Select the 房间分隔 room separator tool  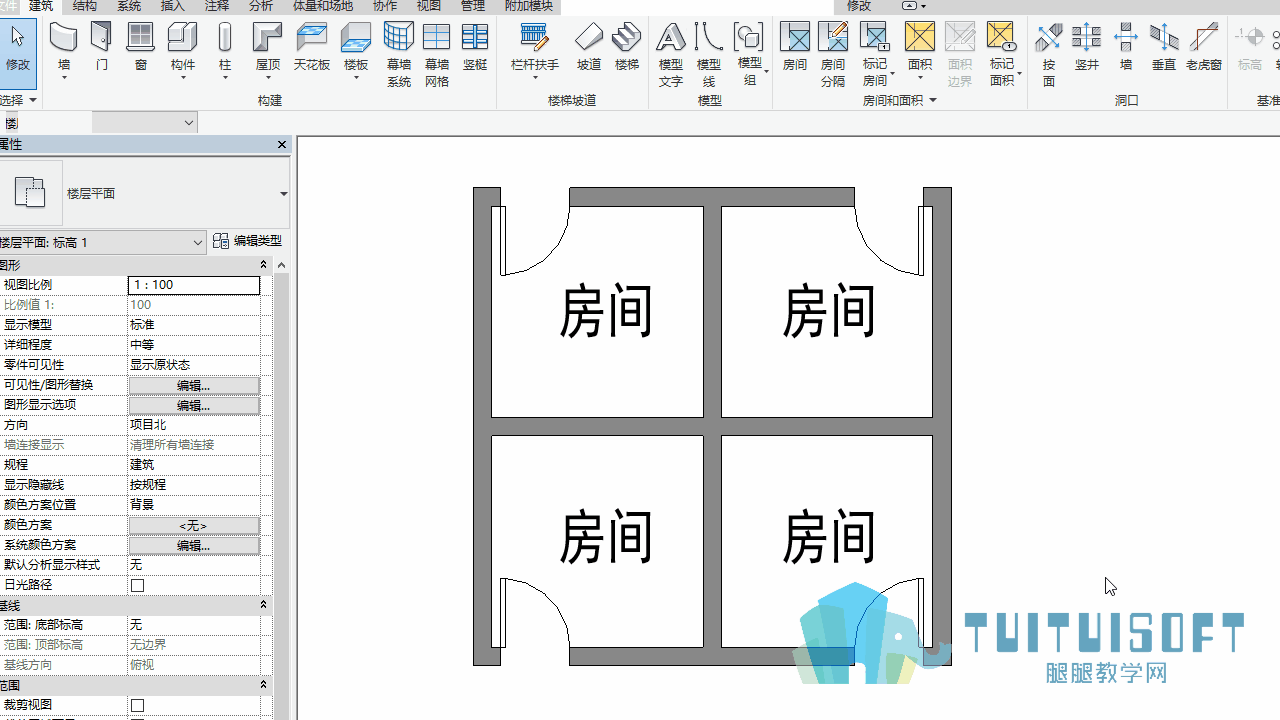[x=833, y=55]
